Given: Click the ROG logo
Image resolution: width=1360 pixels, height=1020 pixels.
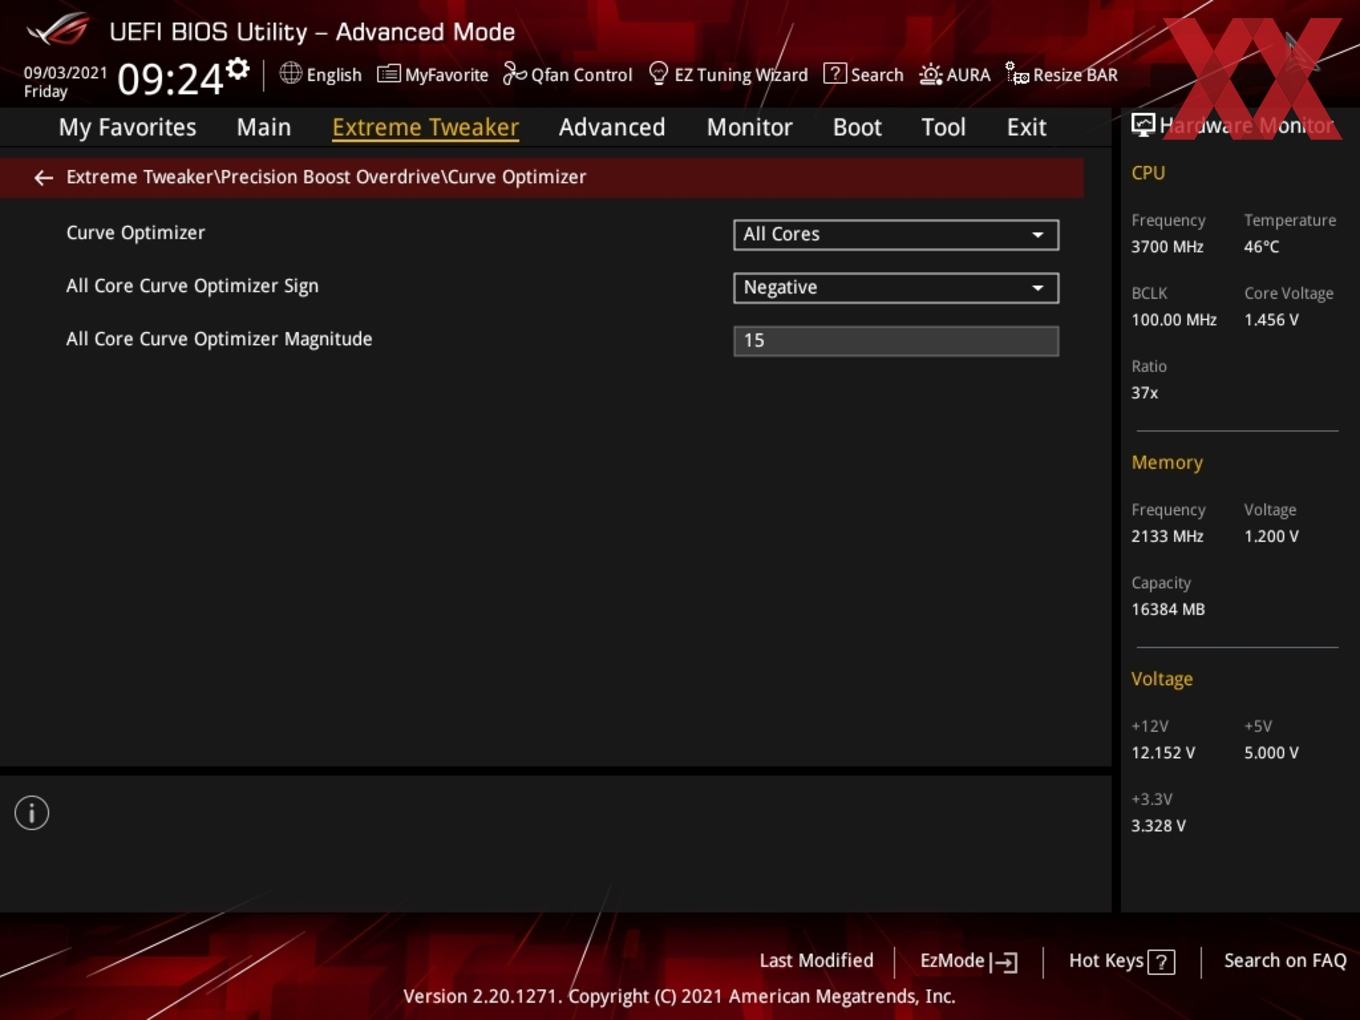Looking at the screenshot, I should [58, 30].
